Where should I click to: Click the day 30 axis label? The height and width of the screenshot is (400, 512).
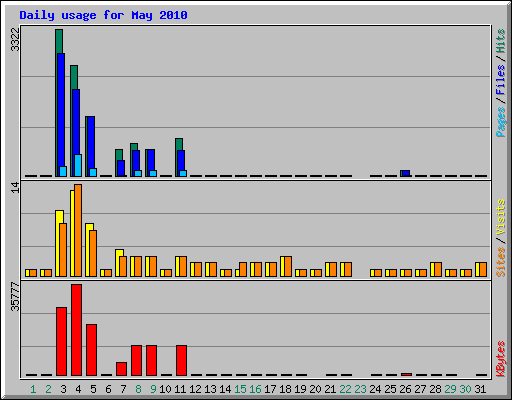(x=465, y=389)
